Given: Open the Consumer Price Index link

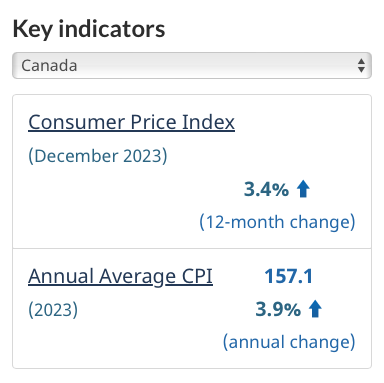Looking at the screenshot, I should (132, 122).
